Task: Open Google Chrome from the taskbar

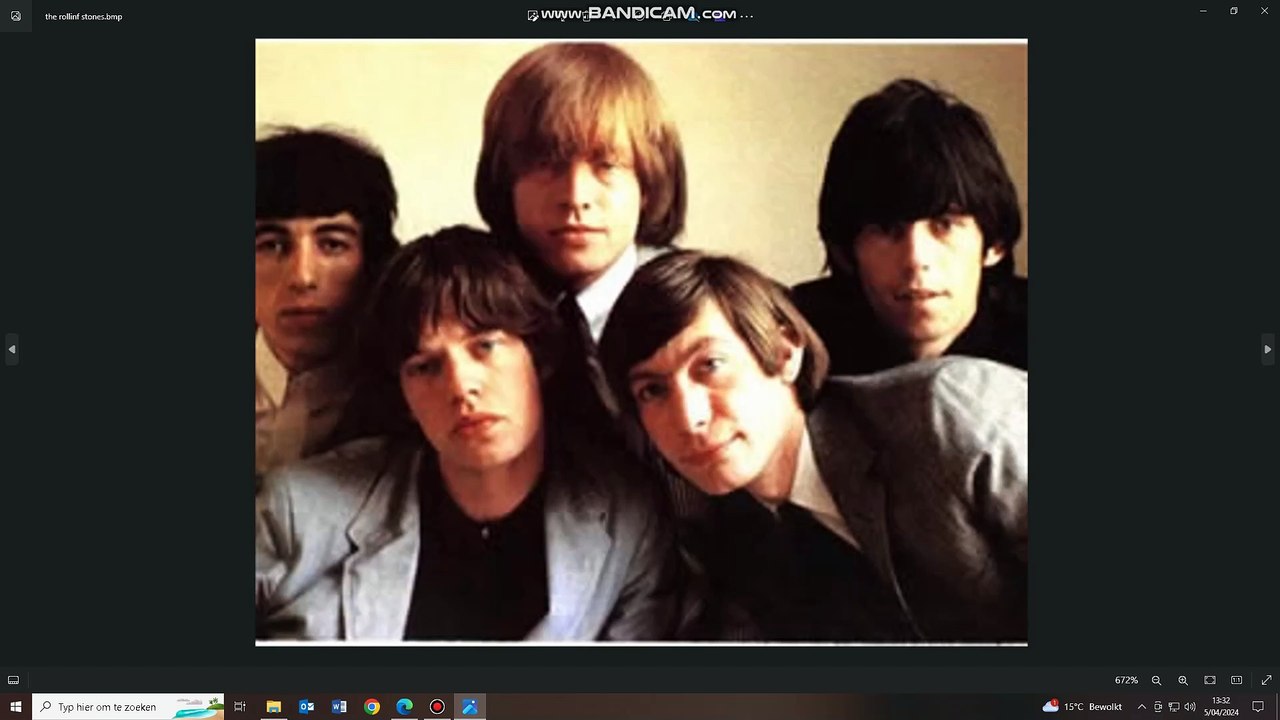Action: [372, 707]
